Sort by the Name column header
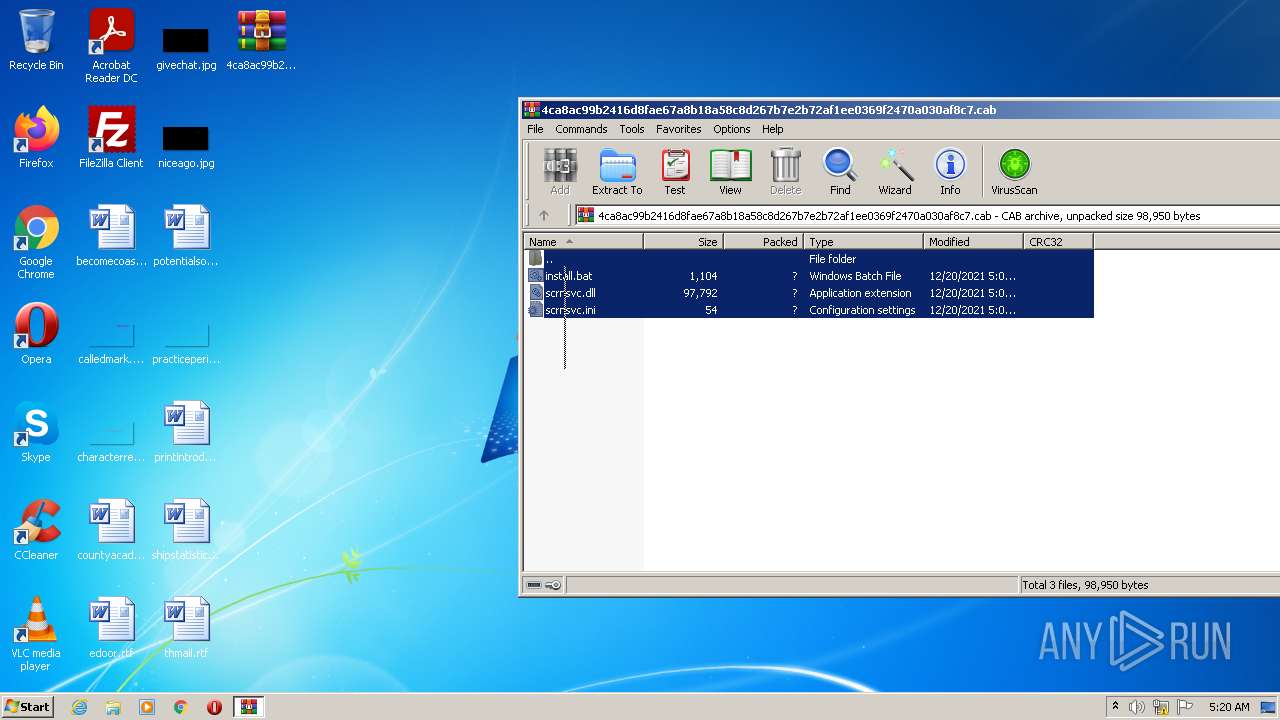Image resolution: width=1280 pixels, height=720 pixels. [583, 242]
